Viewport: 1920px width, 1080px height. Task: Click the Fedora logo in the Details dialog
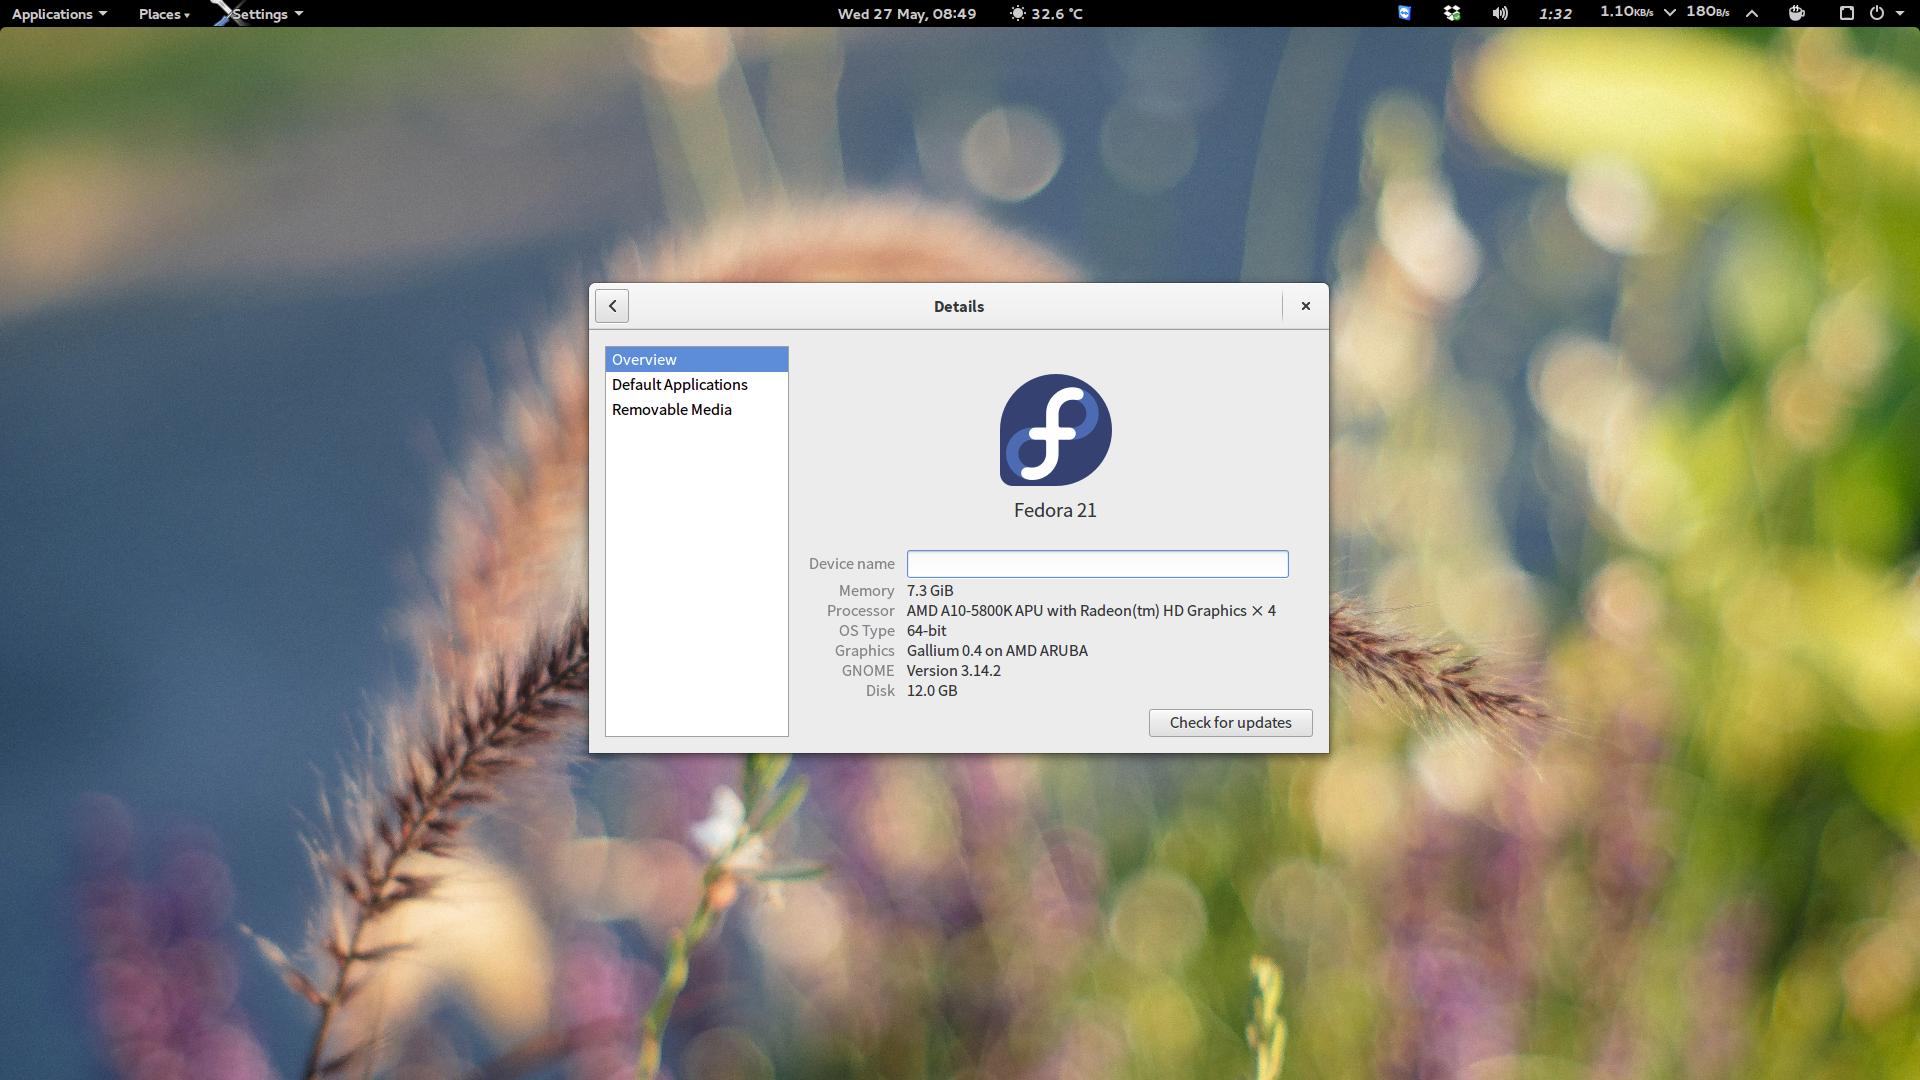(1055, 430)
